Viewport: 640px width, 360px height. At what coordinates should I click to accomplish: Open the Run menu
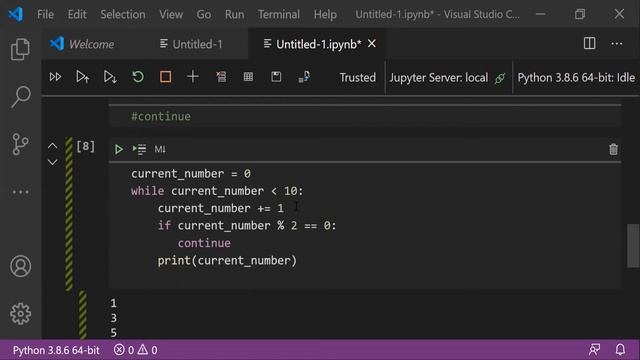coord(234,14)
